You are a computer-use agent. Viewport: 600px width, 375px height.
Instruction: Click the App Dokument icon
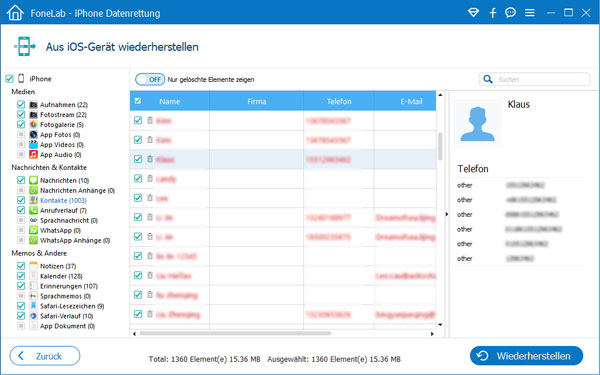(34, 326)
